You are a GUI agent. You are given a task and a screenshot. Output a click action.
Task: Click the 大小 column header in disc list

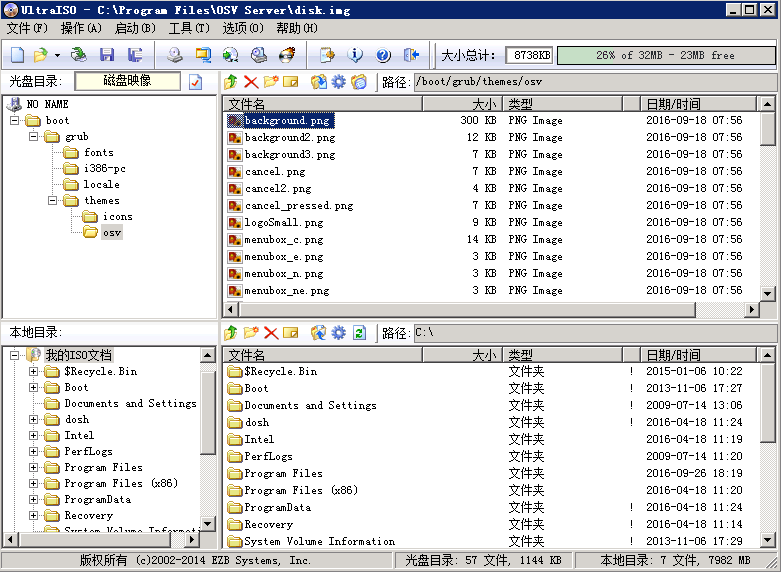[462, 104]
